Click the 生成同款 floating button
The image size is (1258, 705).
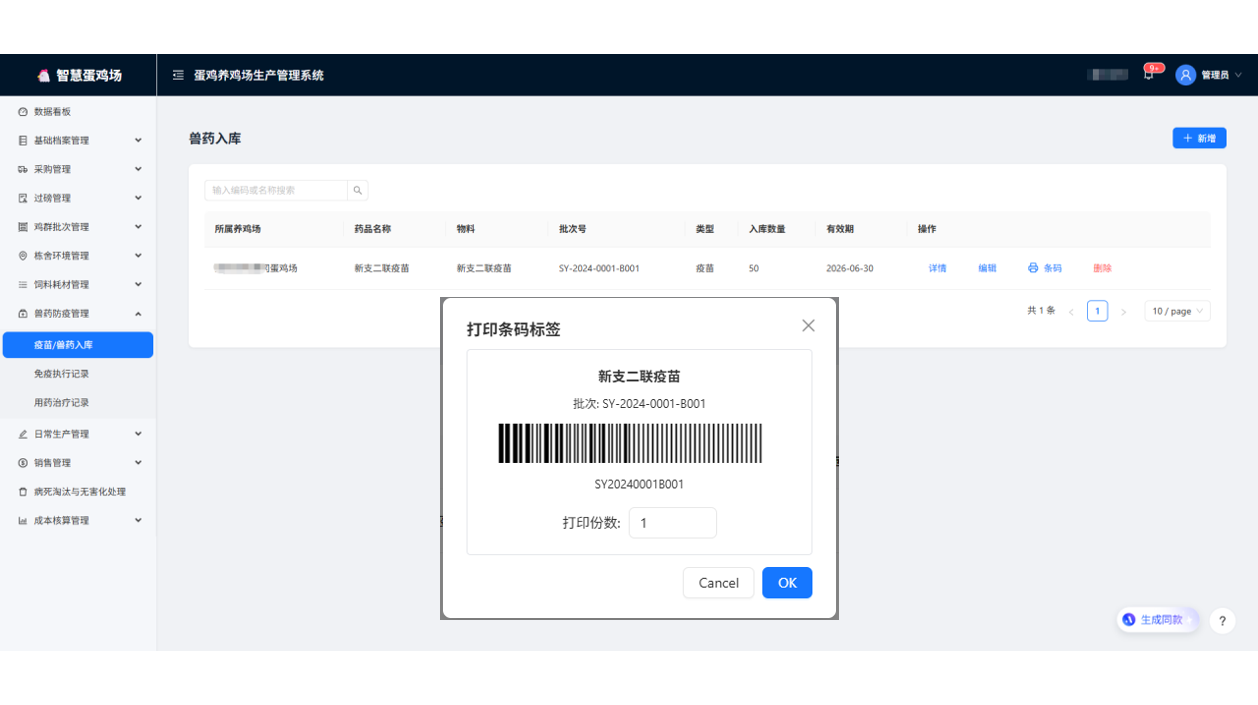[x=1157, y=620]
